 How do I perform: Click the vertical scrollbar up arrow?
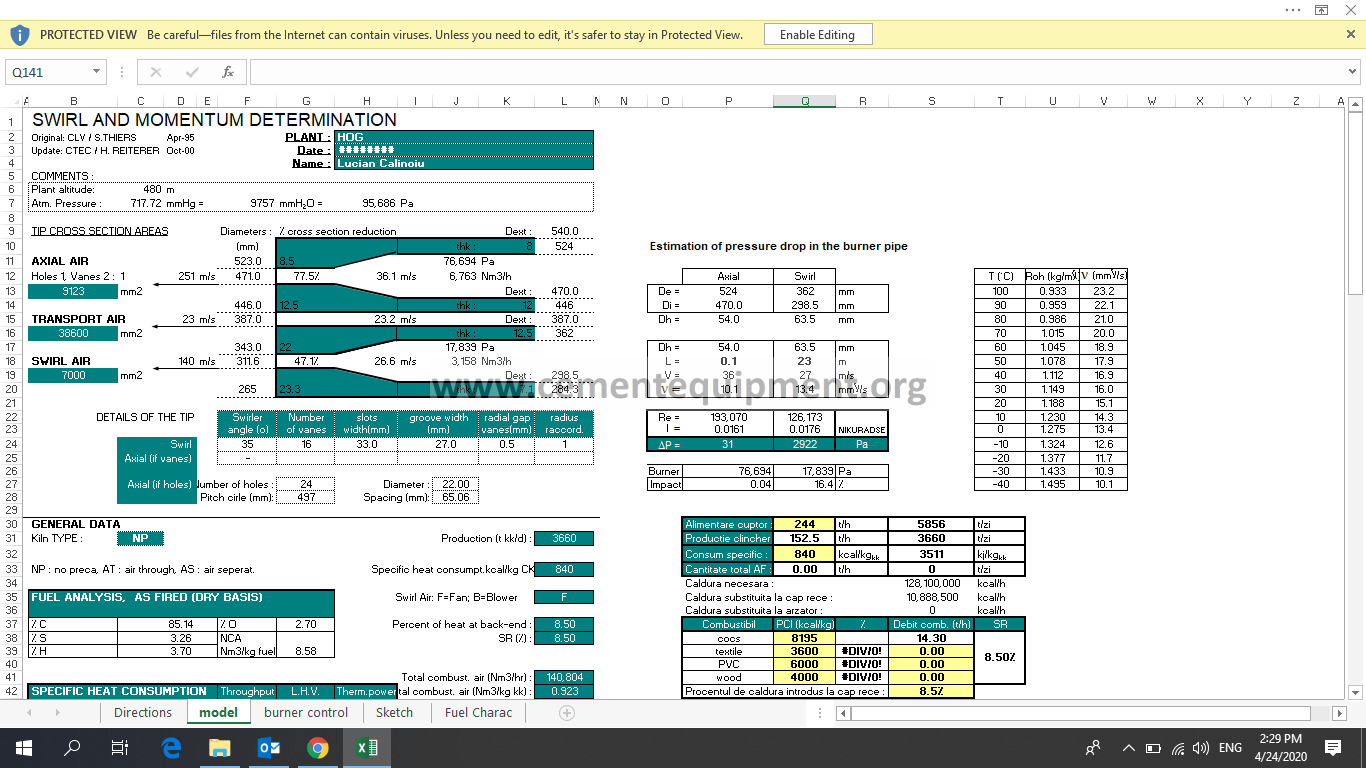tap(1355, 104)
